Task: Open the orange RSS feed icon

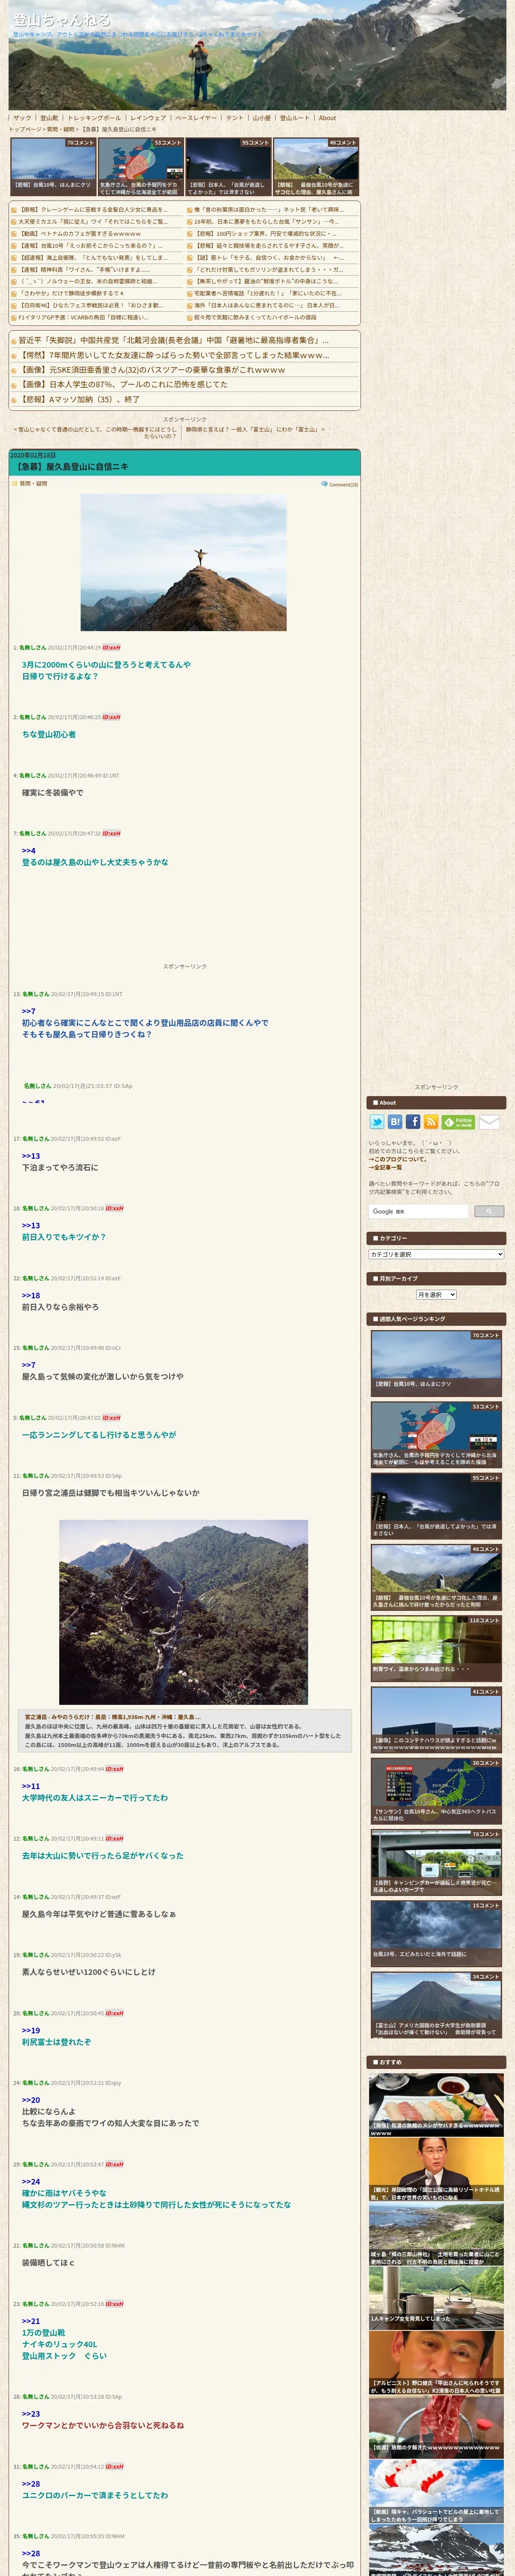Action: [x=431, y=1122]
